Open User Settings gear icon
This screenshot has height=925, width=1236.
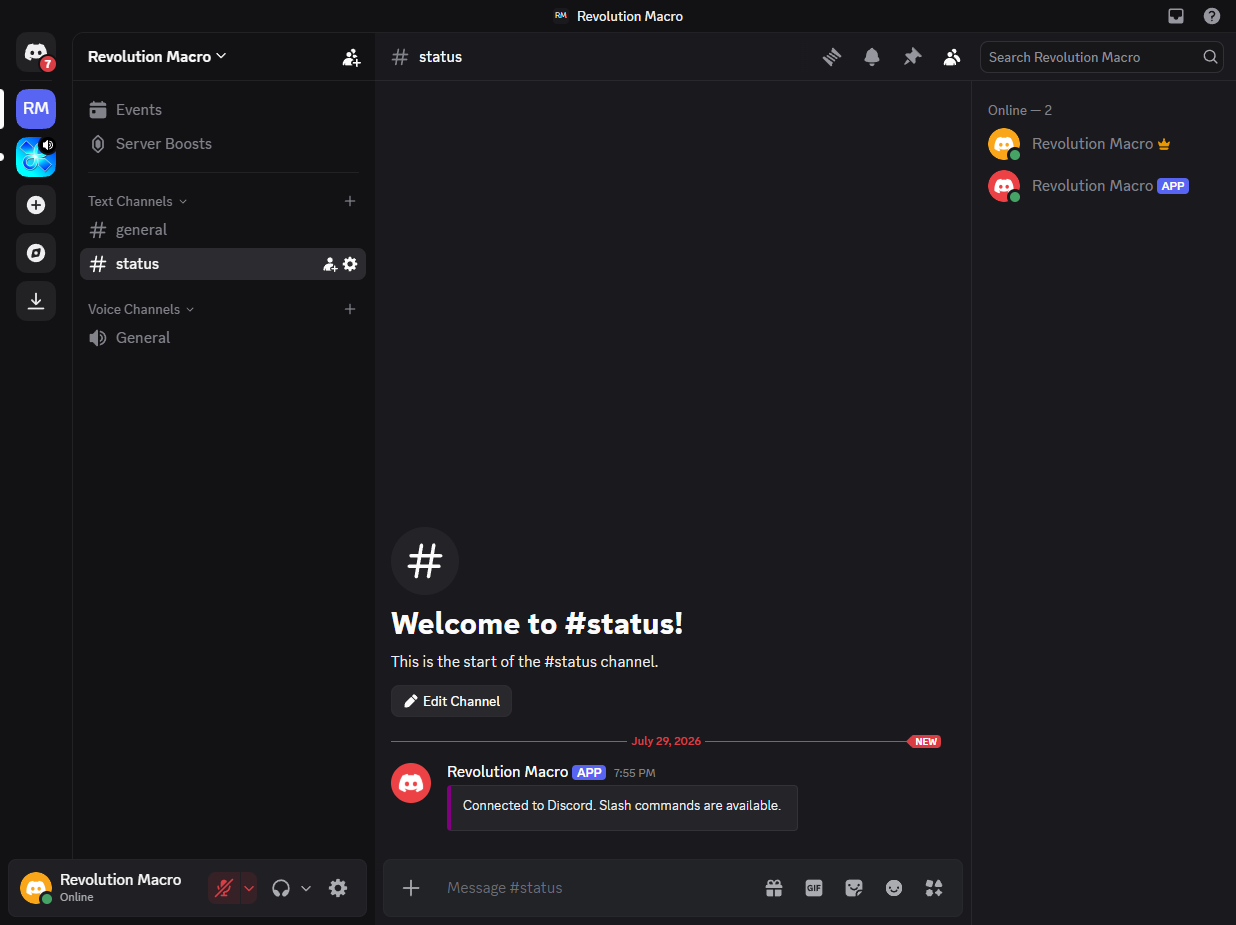pos(338,888)
